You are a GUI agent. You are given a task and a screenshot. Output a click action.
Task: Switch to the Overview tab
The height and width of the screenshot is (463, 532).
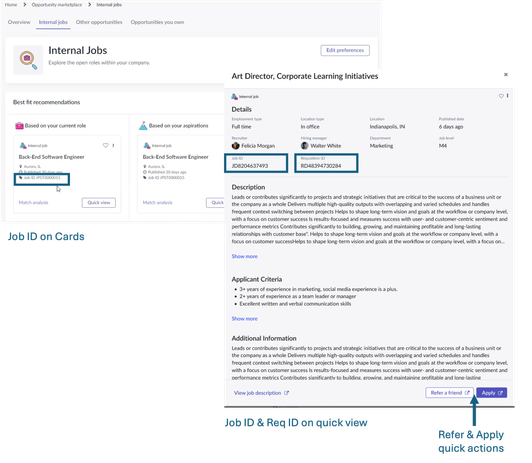19,22
